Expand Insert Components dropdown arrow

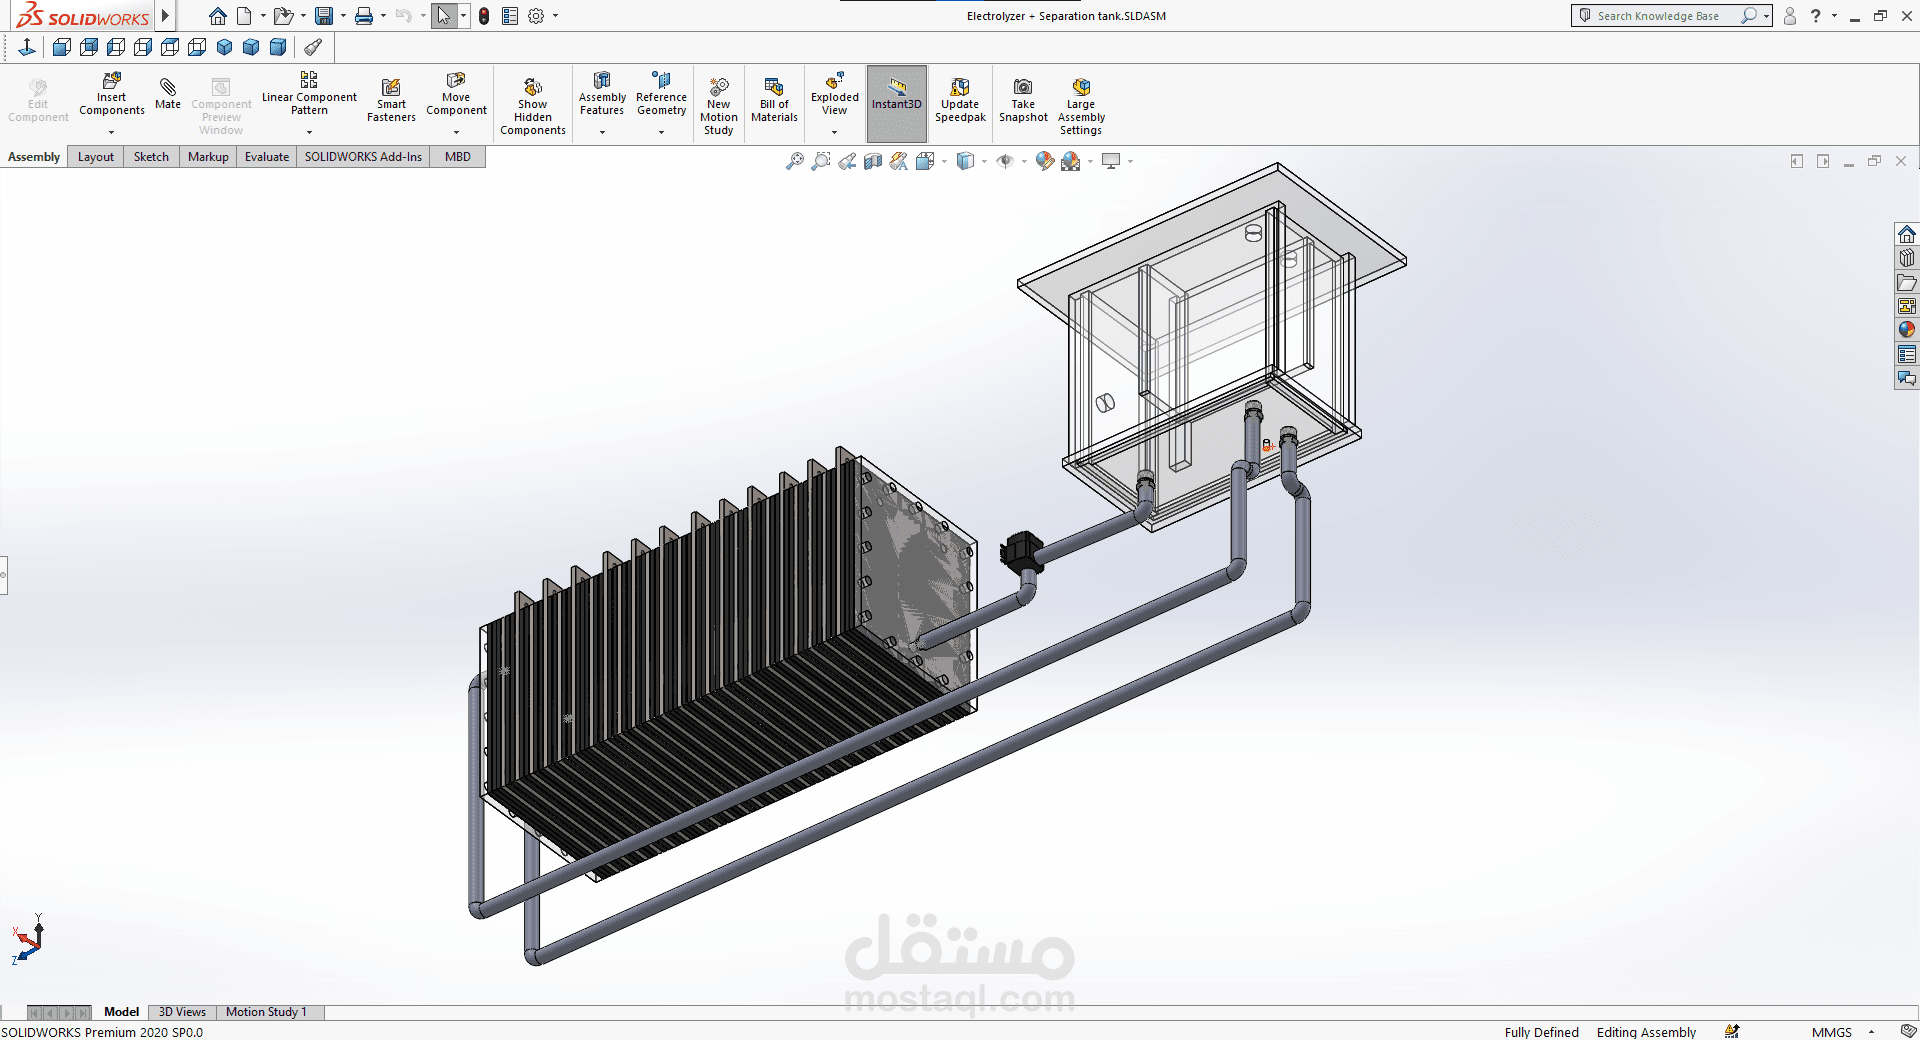111,132
